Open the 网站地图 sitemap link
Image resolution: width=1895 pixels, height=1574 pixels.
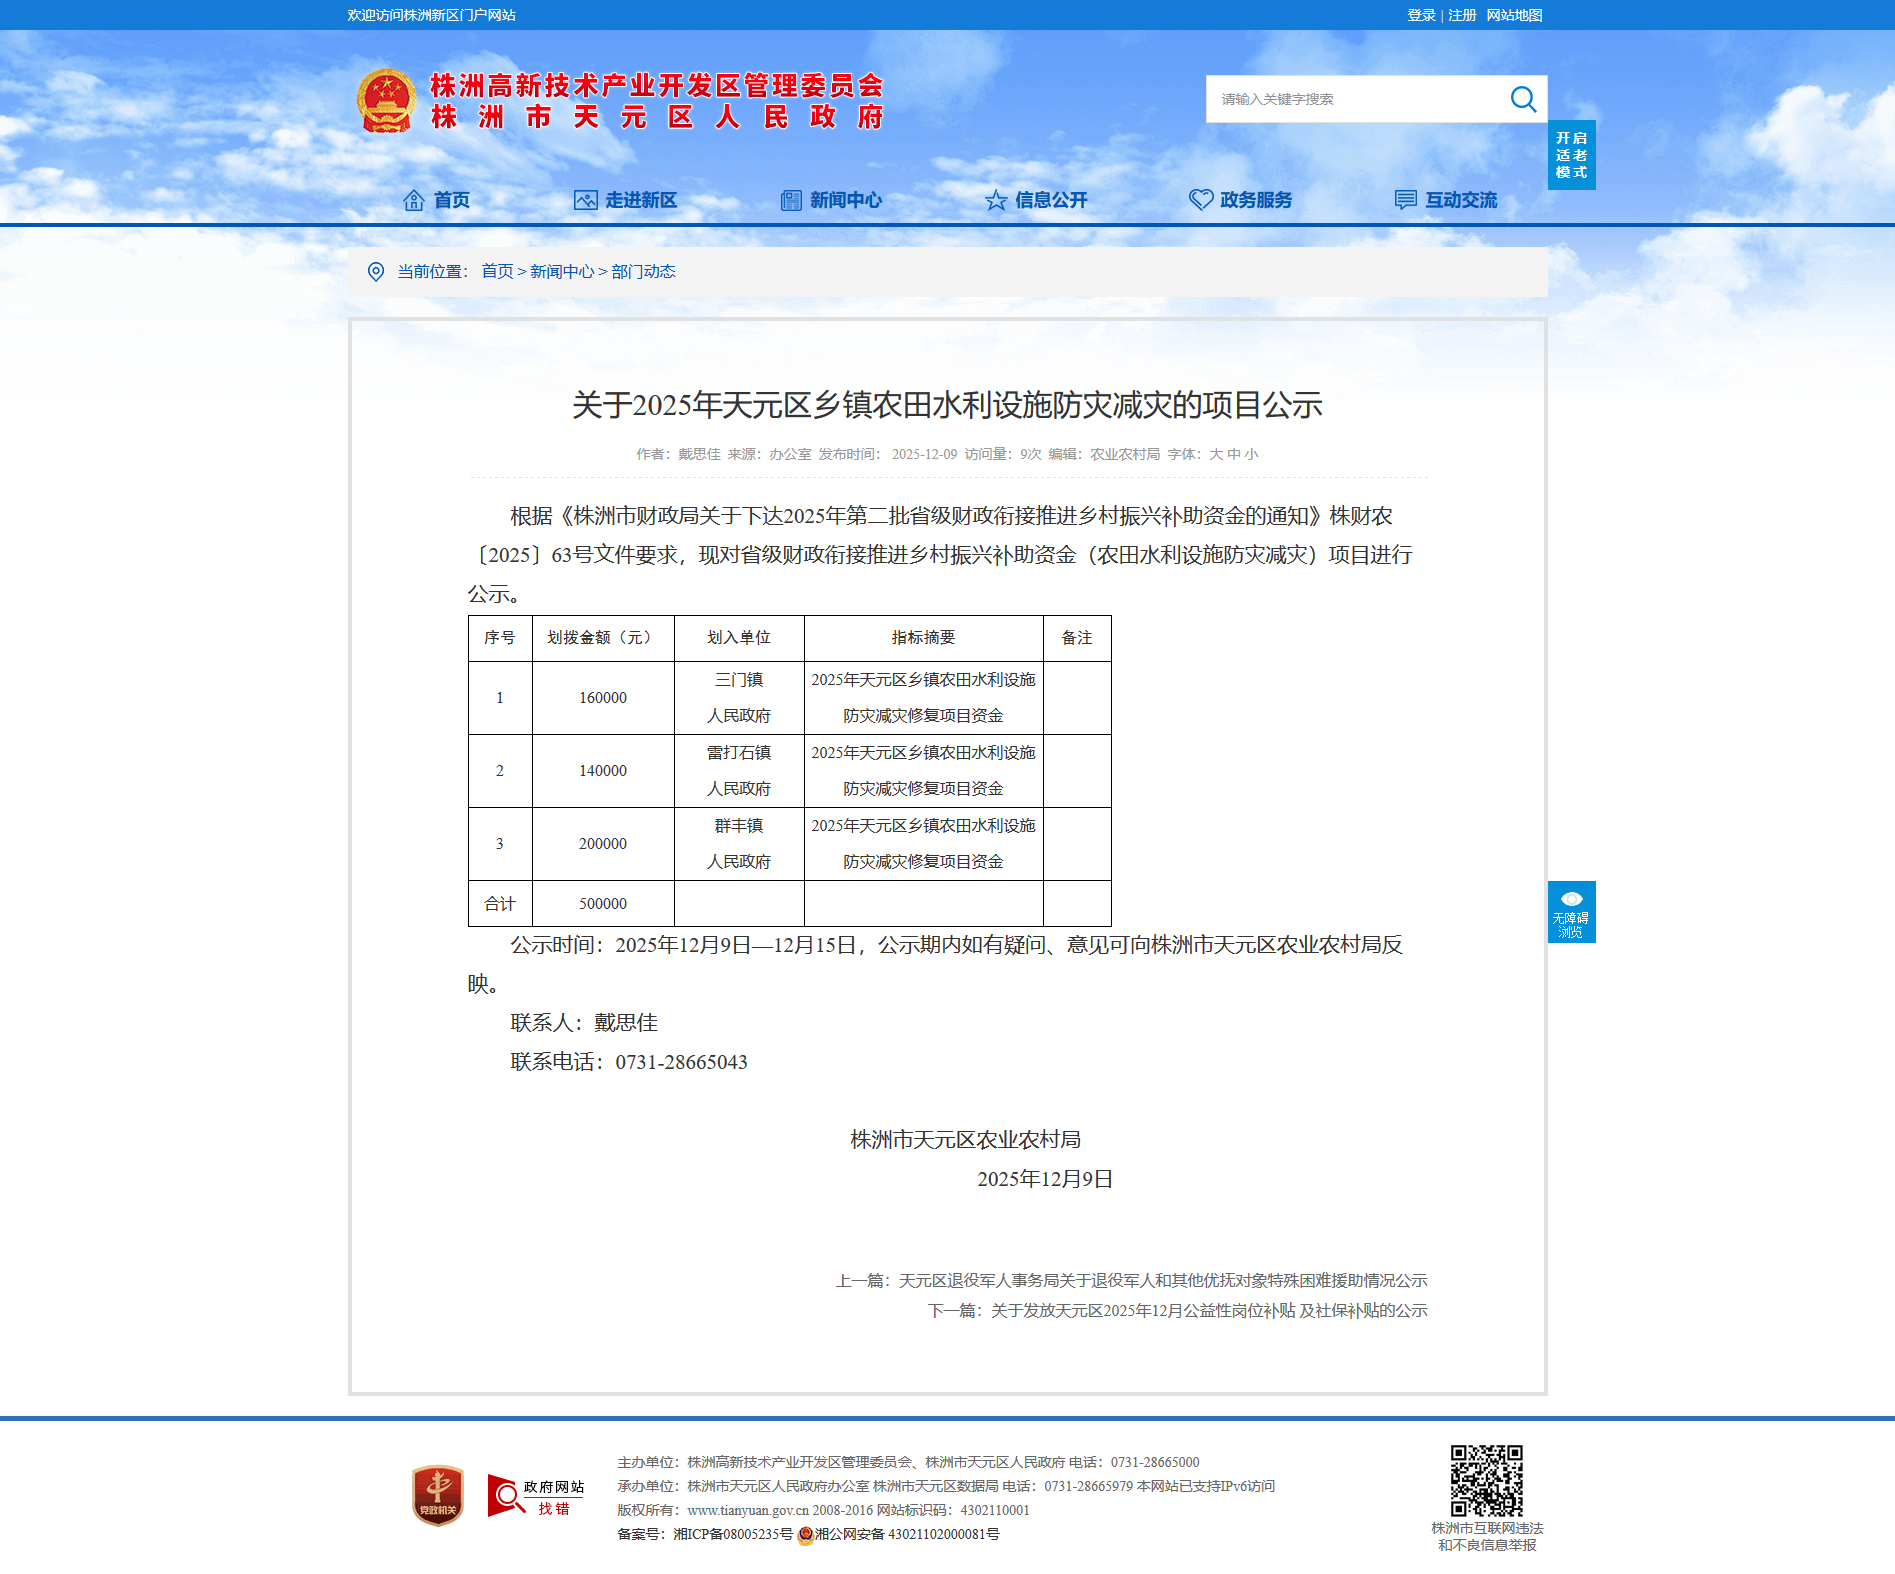click(x=1514, y=15)
